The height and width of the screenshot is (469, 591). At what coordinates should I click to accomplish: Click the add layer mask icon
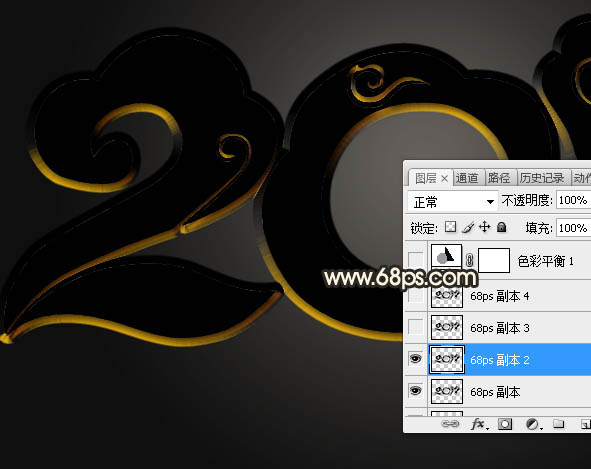tap(505, 424)
